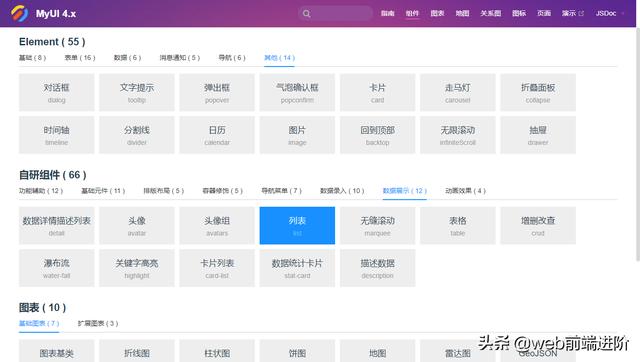Open the 对话框 dialog card
This screenshot has width=640, height=362.
click(56, 92)
